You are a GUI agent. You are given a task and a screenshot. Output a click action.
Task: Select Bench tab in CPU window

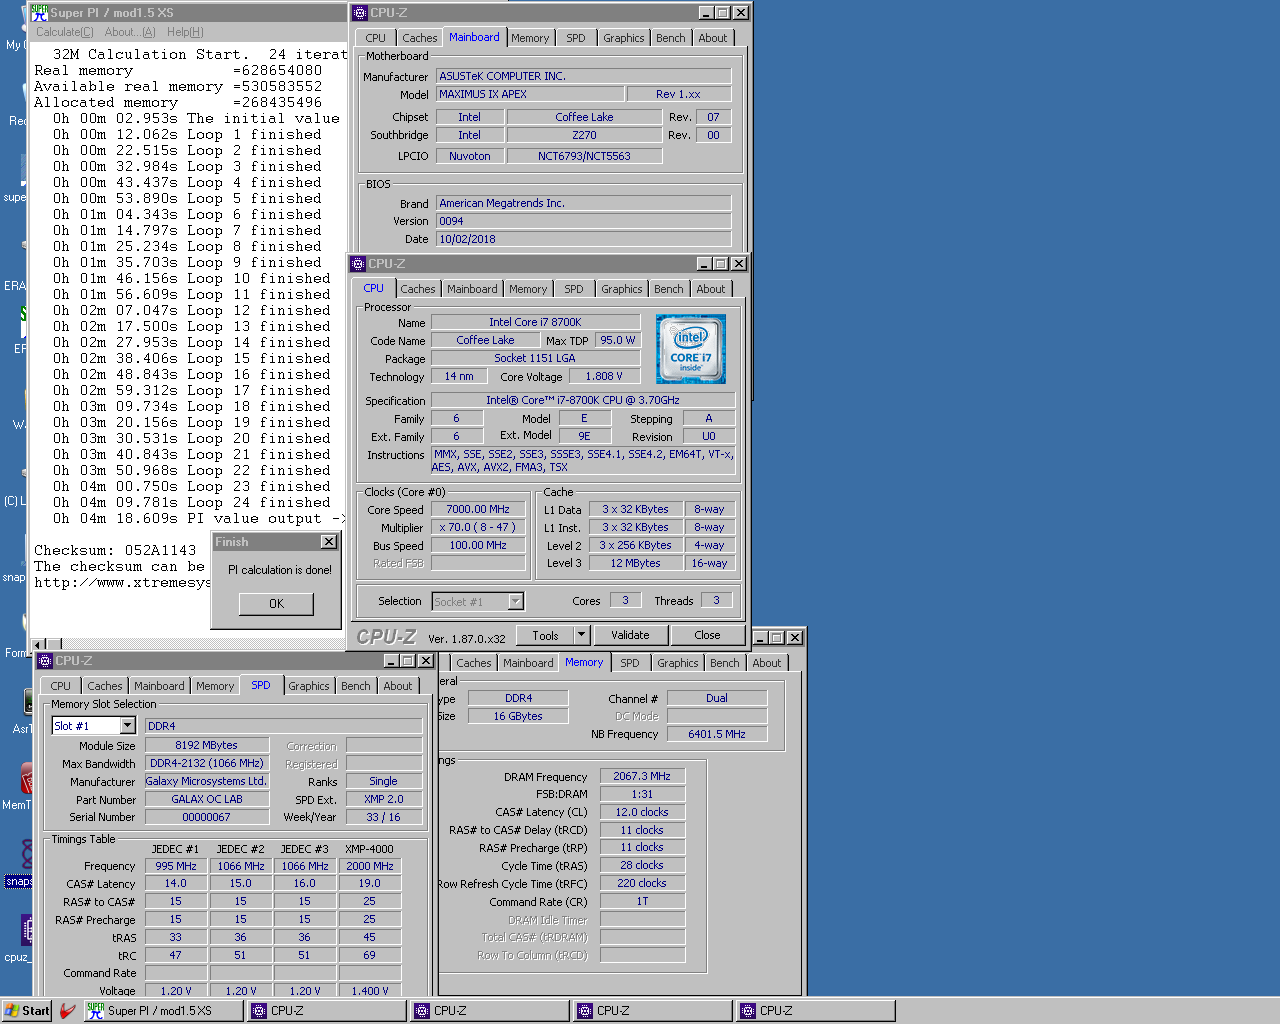[669, 289]
